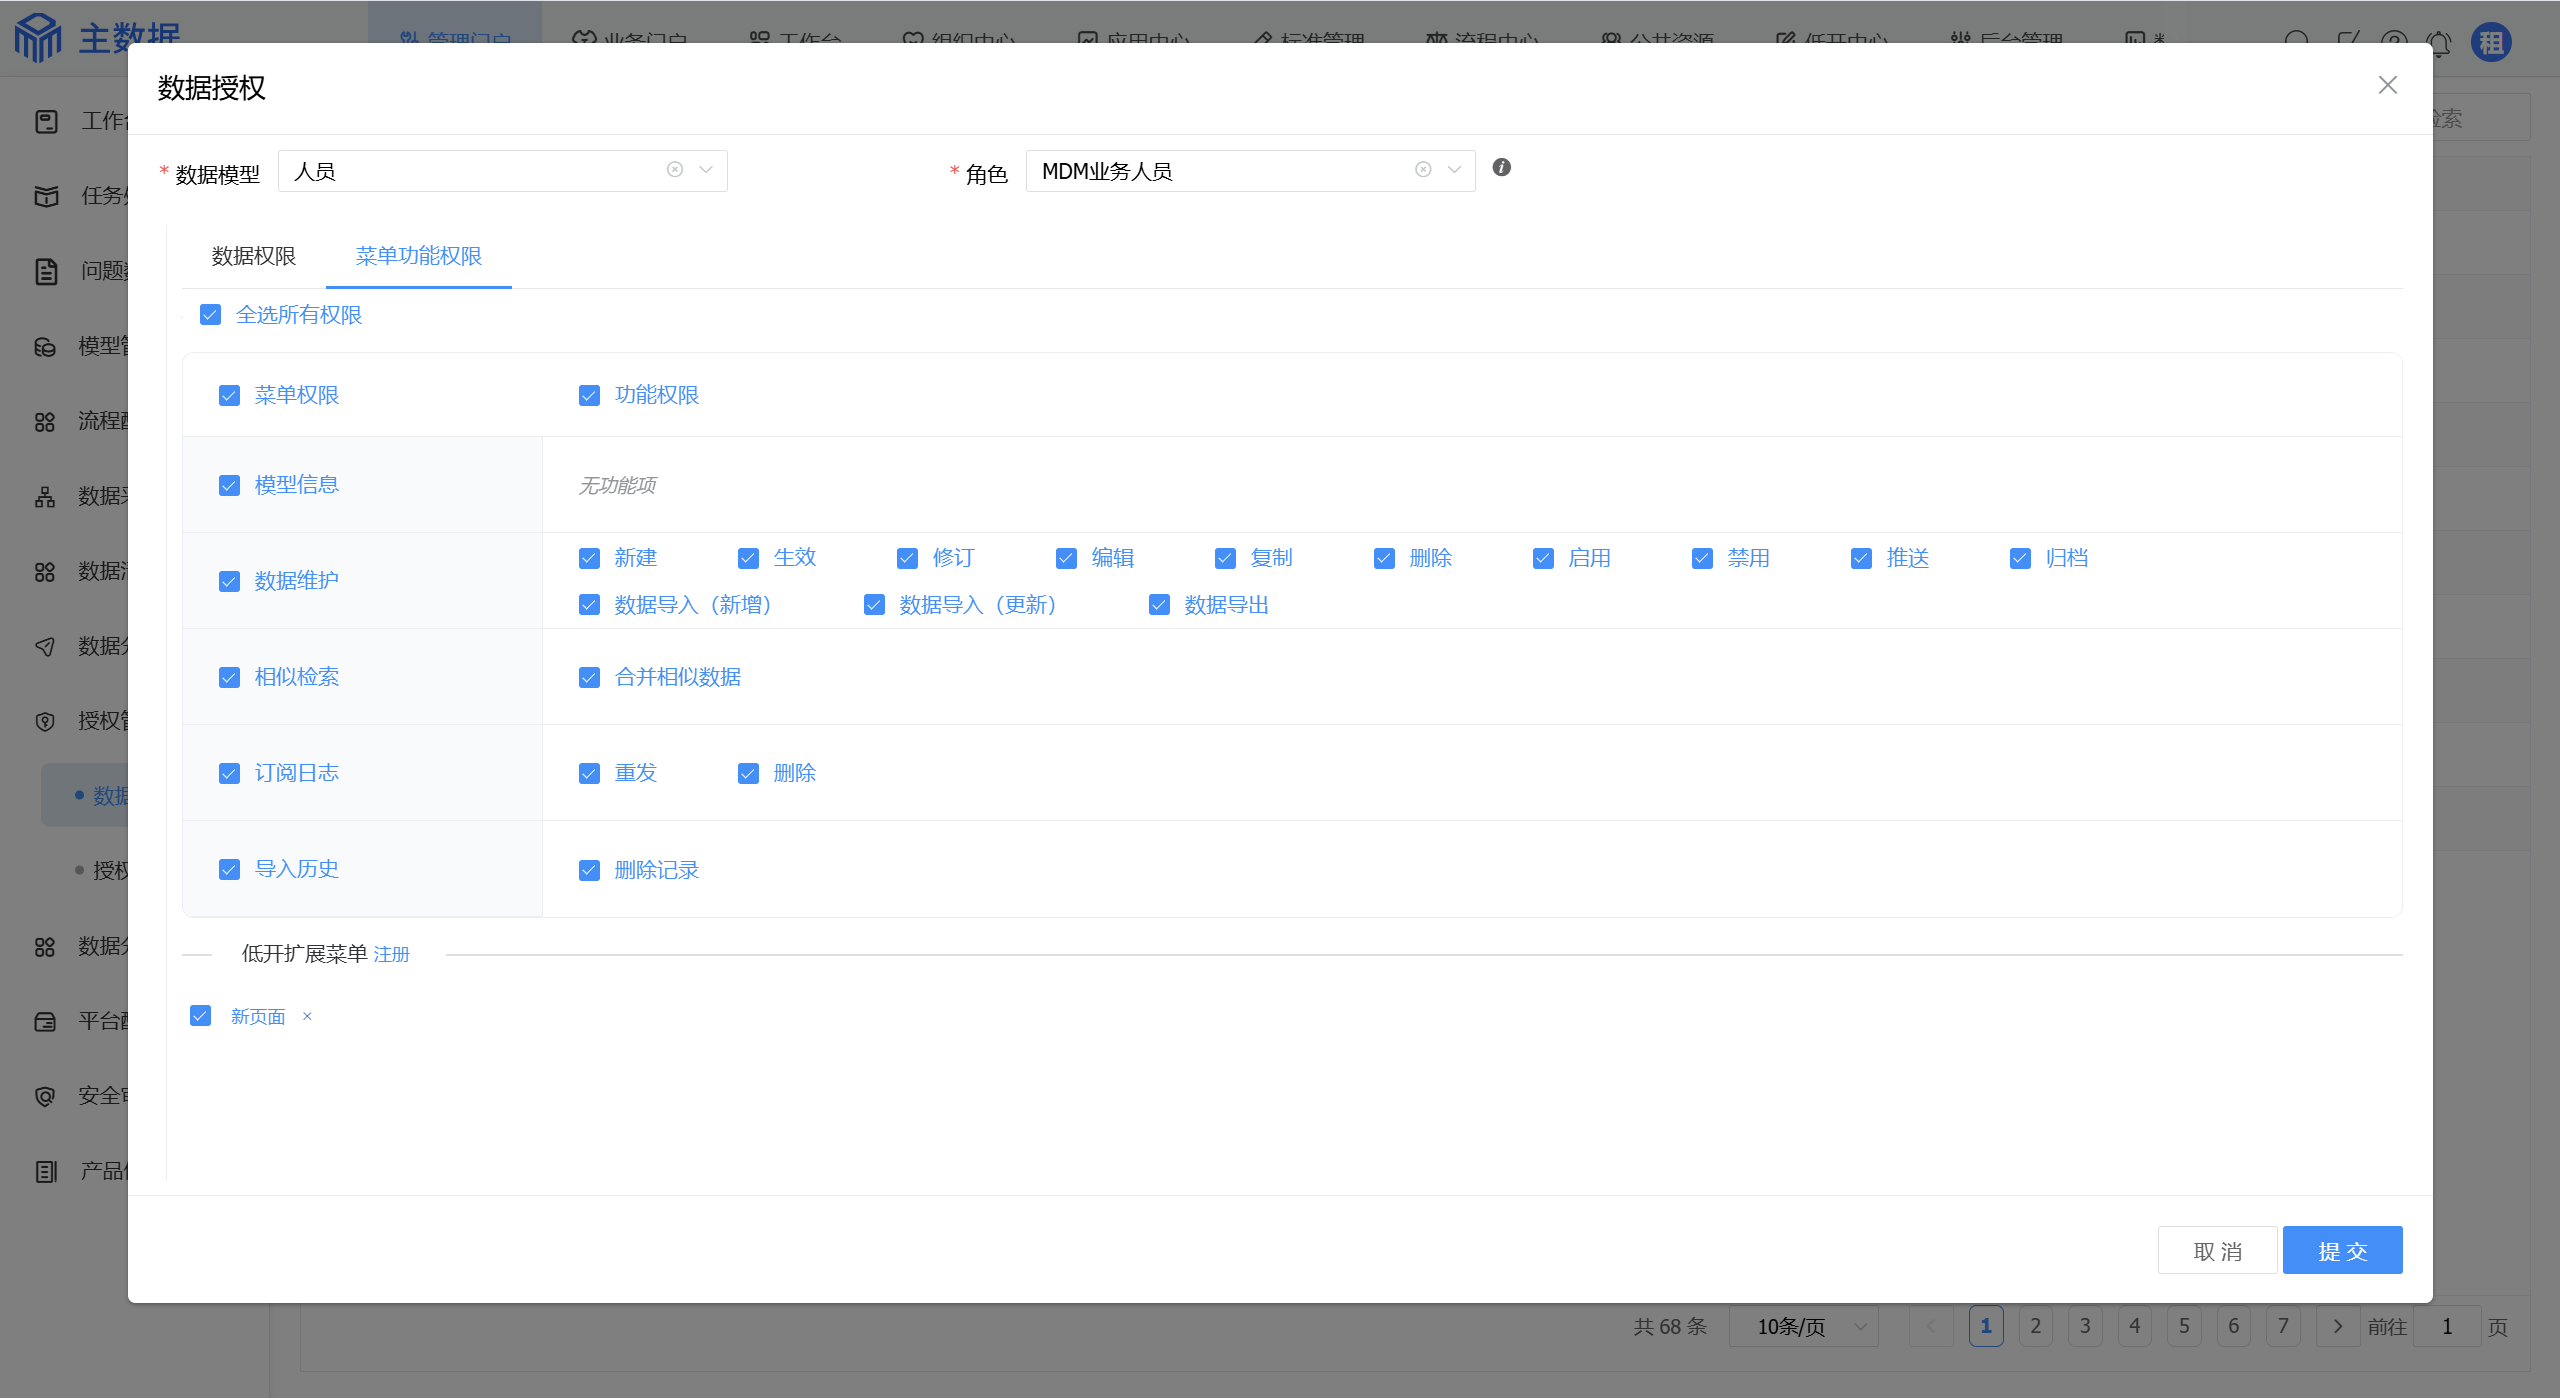The width and height of the screenshot is (2560, 1398).
Task: Click the 取消 button
Action: tap(2217, 1251)
